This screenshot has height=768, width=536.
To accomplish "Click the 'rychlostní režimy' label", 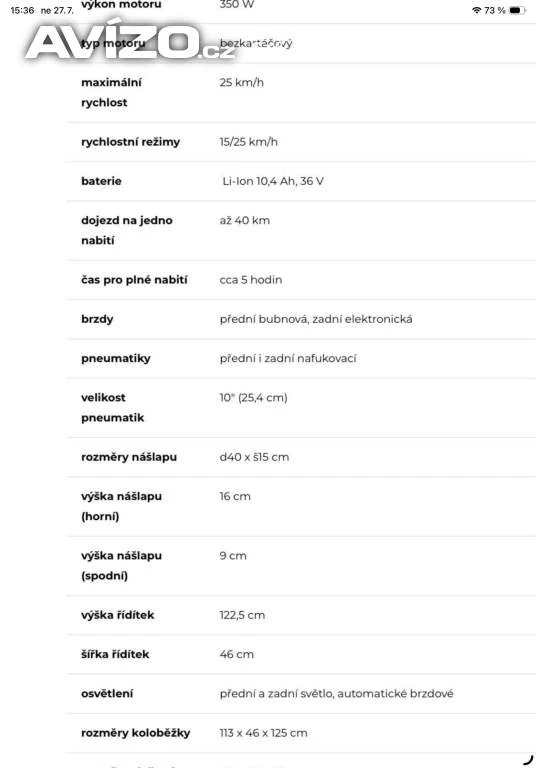I will [x=130, y=142].
